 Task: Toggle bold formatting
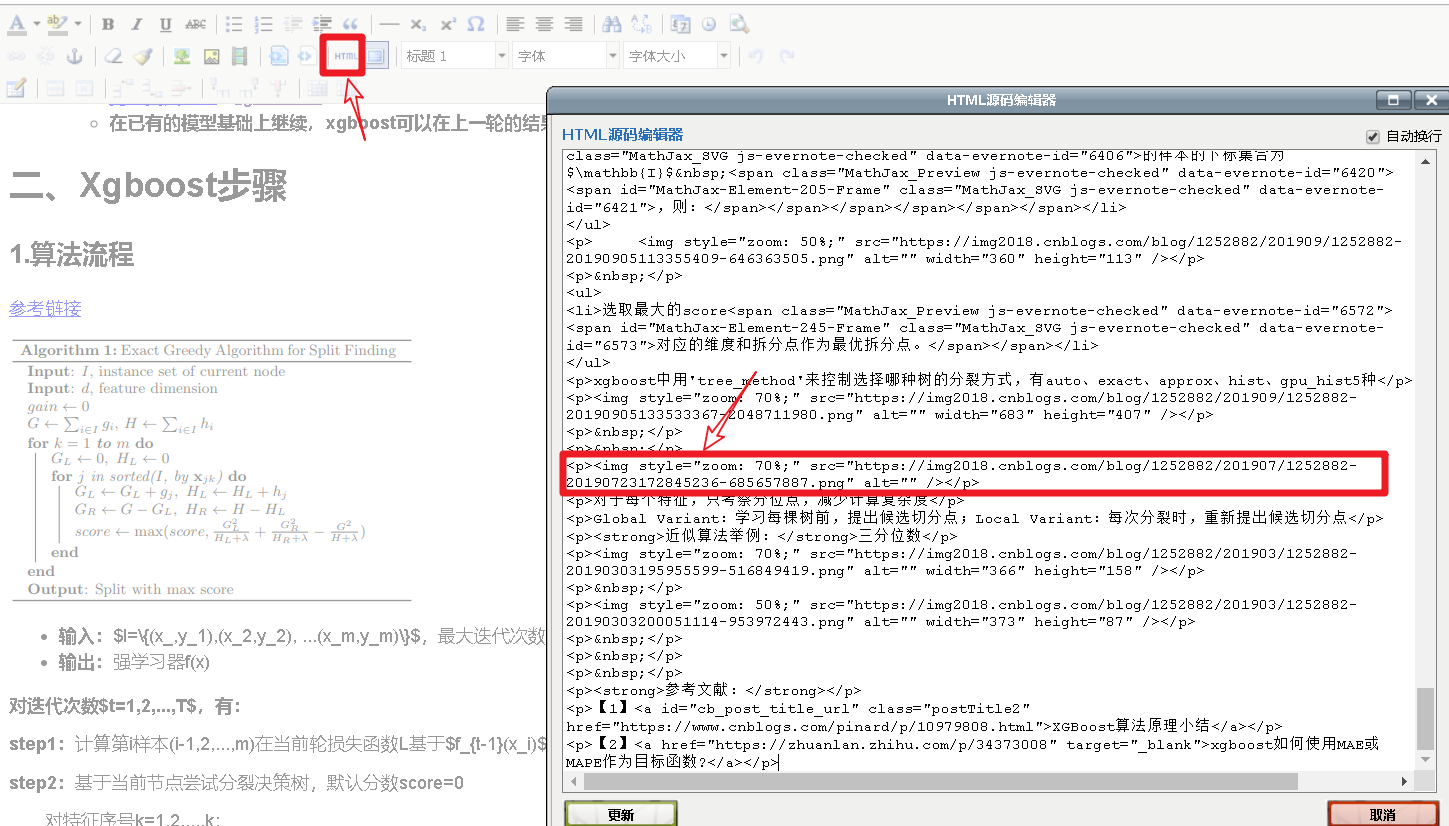108,24
